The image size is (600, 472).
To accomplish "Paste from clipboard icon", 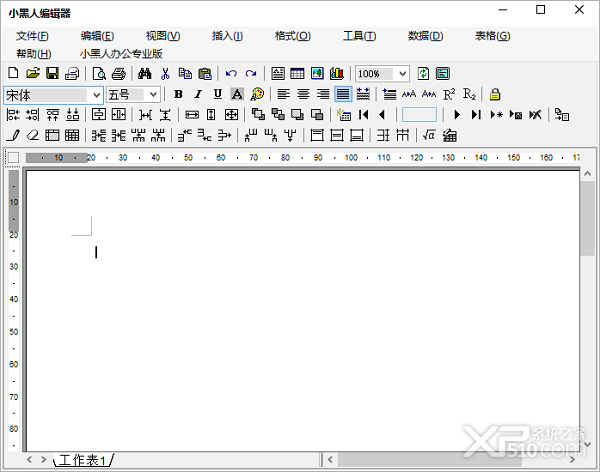I will tap(205, 73).
